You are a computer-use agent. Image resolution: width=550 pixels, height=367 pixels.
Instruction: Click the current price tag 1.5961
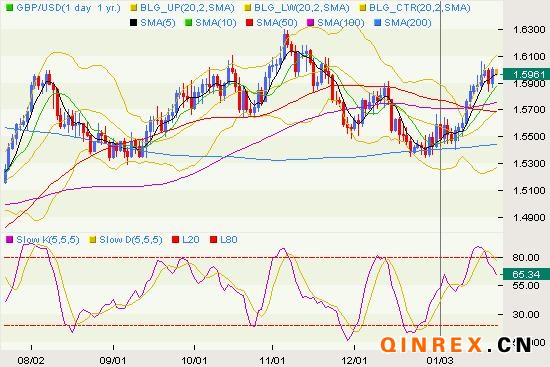click(526, 74)
